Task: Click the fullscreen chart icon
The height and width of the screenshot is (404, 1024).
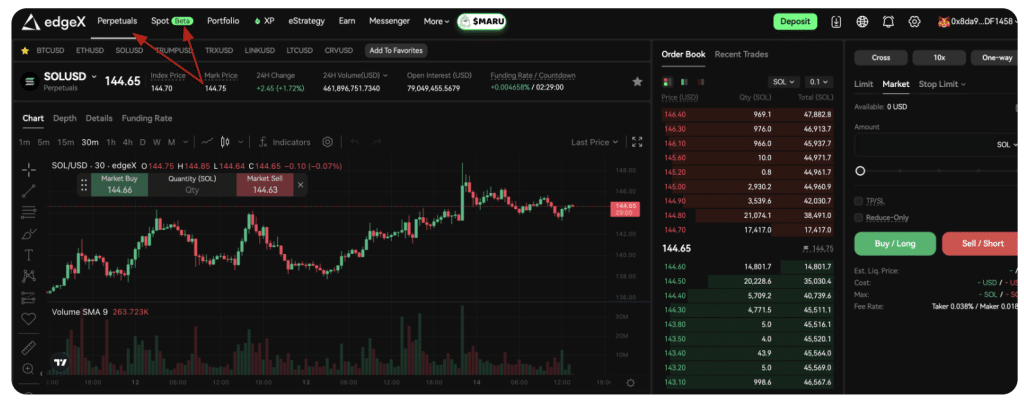Action: [637, 142]
